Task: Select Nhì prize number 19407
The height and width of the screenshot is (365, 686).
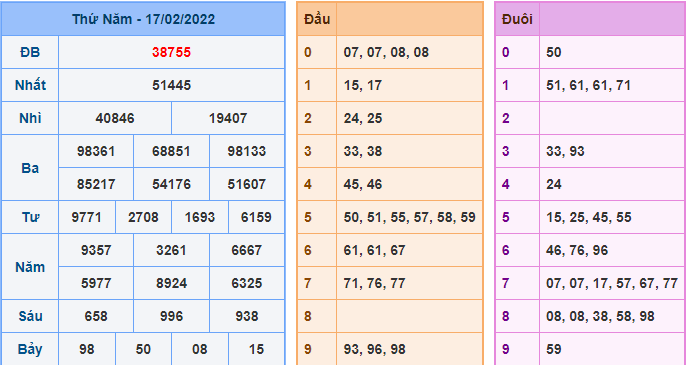Action: tap(228, 118)
